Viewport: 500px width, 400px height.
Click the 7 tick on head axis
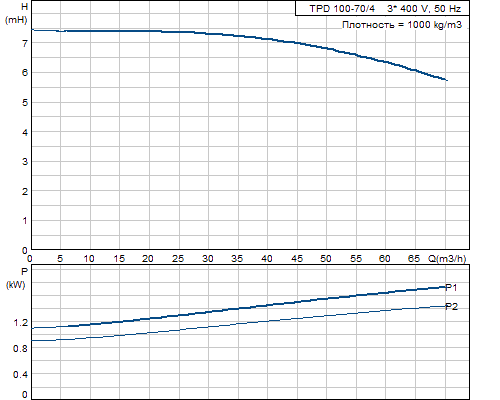click(x=25, y=43)
